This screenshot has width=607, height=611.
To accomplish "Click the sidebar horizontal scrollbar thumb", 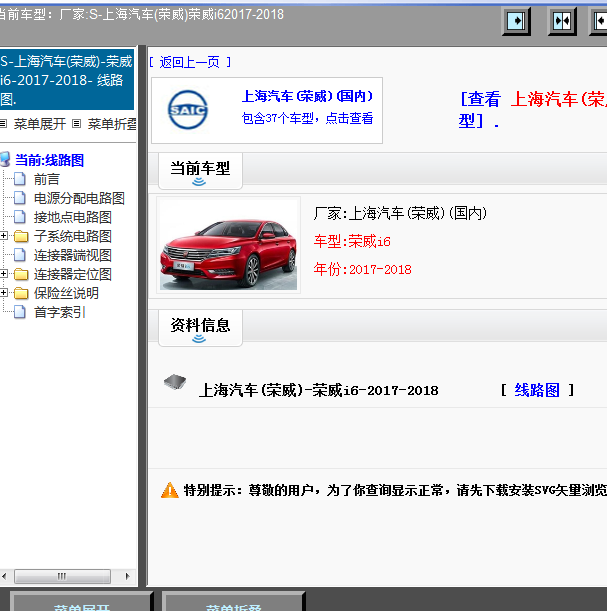I will pos(62,576).
